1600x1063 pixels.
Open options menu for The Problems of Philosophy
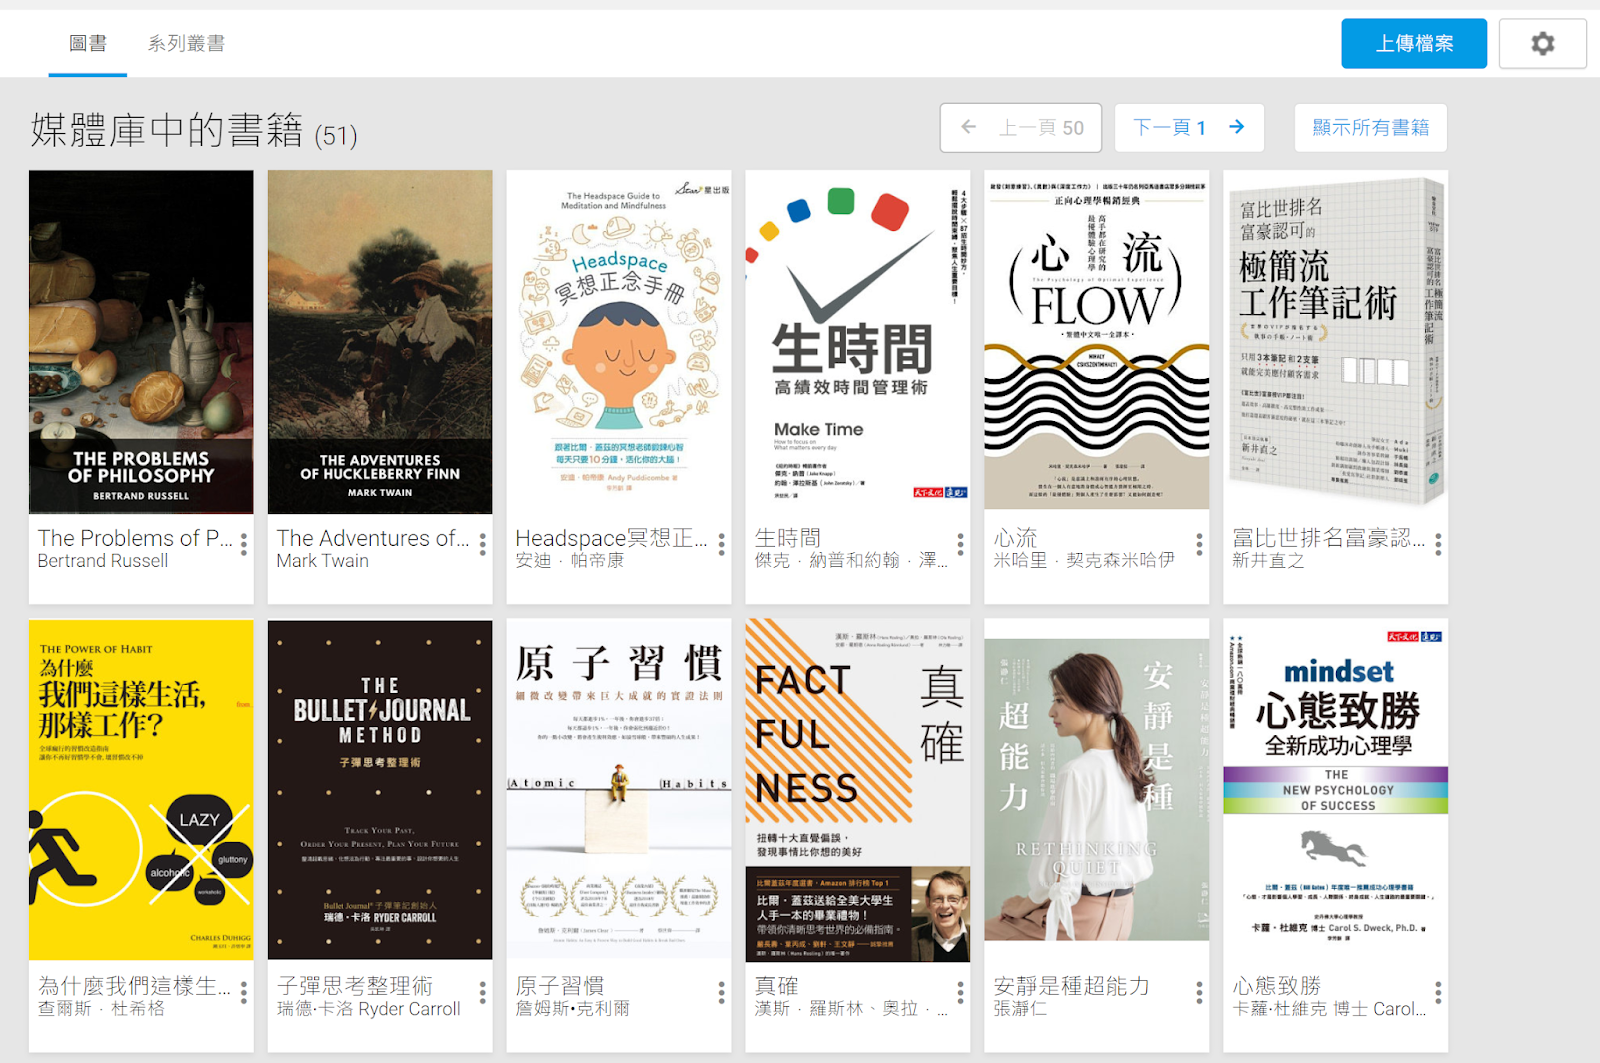(x=243, y=544)
